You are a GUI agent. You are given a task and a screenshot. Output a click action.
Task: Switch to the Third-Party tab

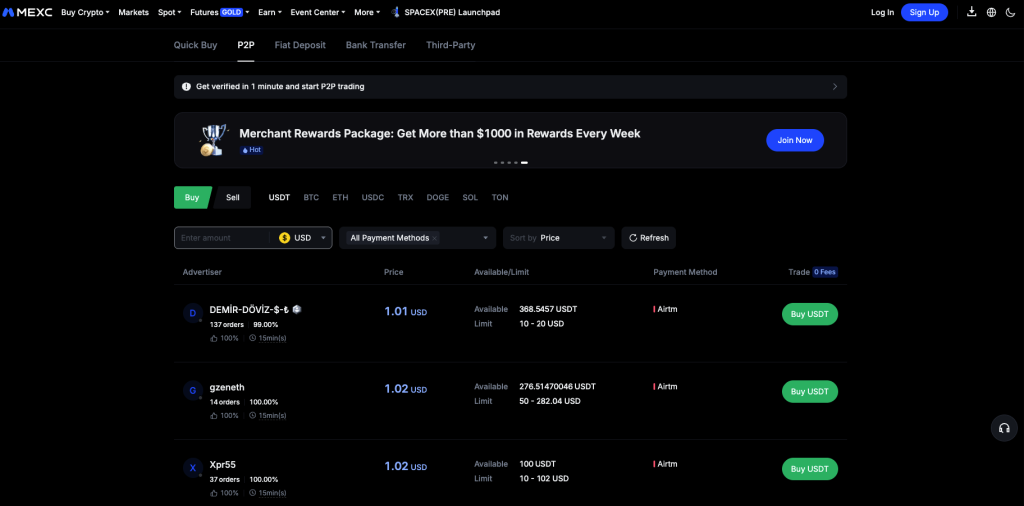coord(451,45)
